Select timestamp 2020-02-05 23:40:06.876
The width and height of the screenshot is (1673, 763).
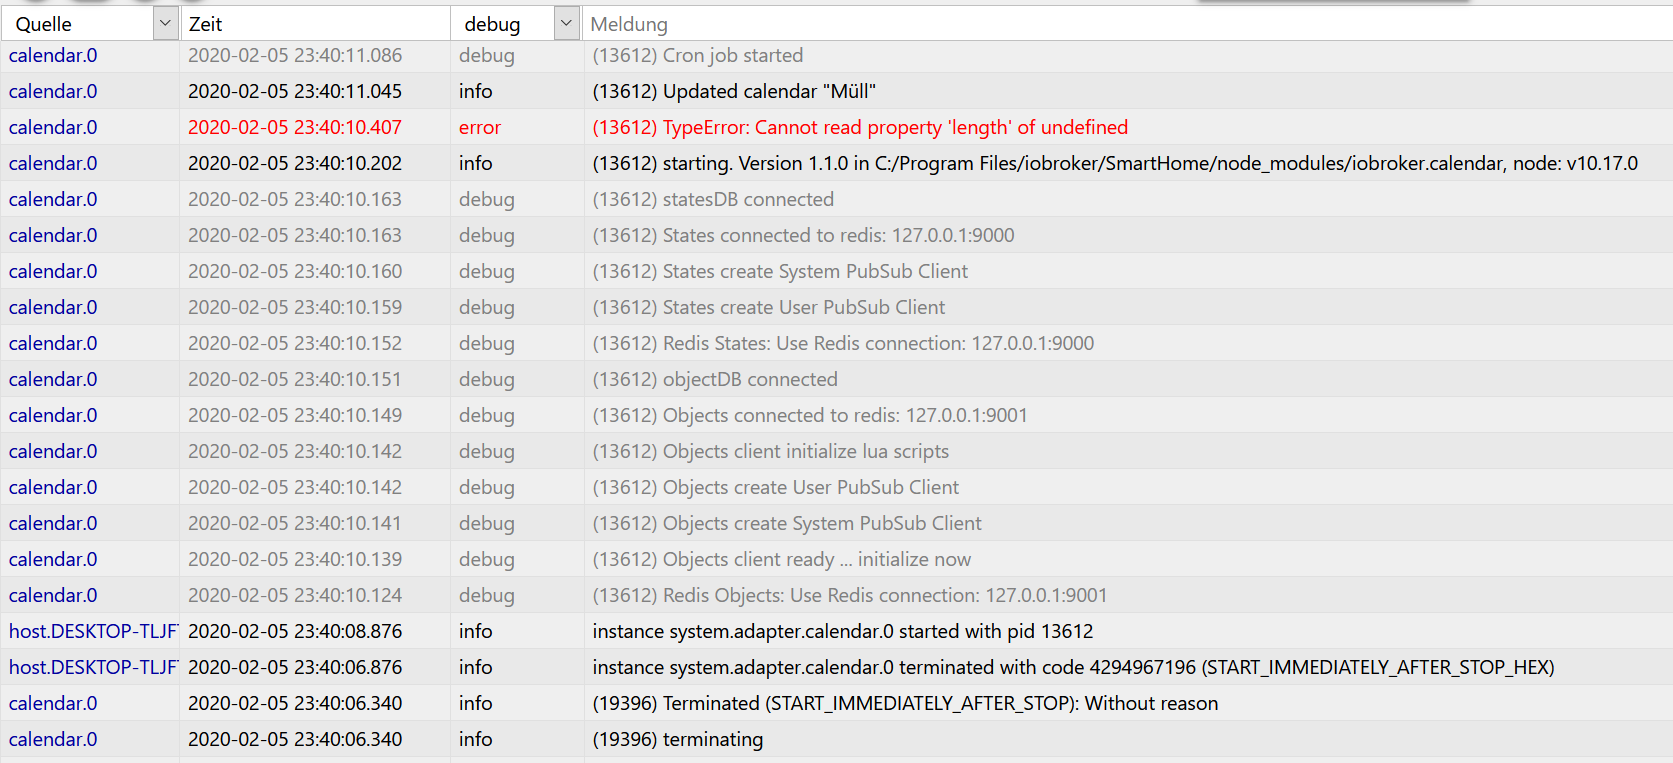(295, 667)
